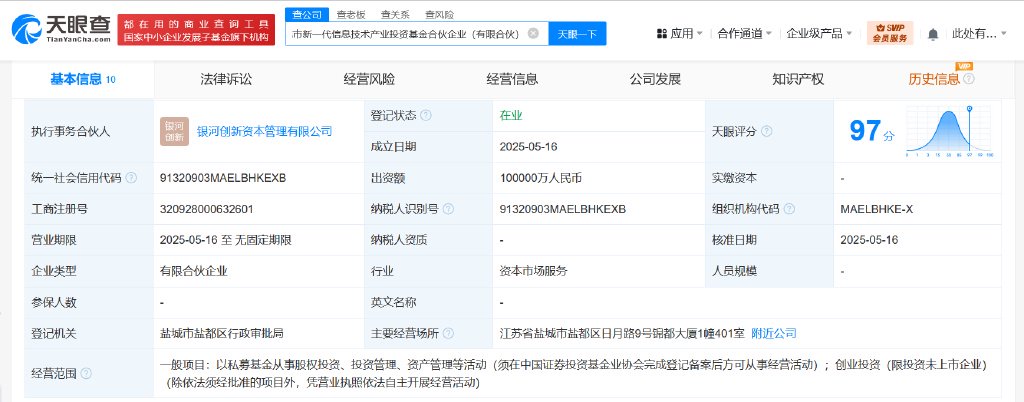Viewport: 1024px width, 402px height.
Task: Select the 查老板 search tab
Action: [351, 14]
